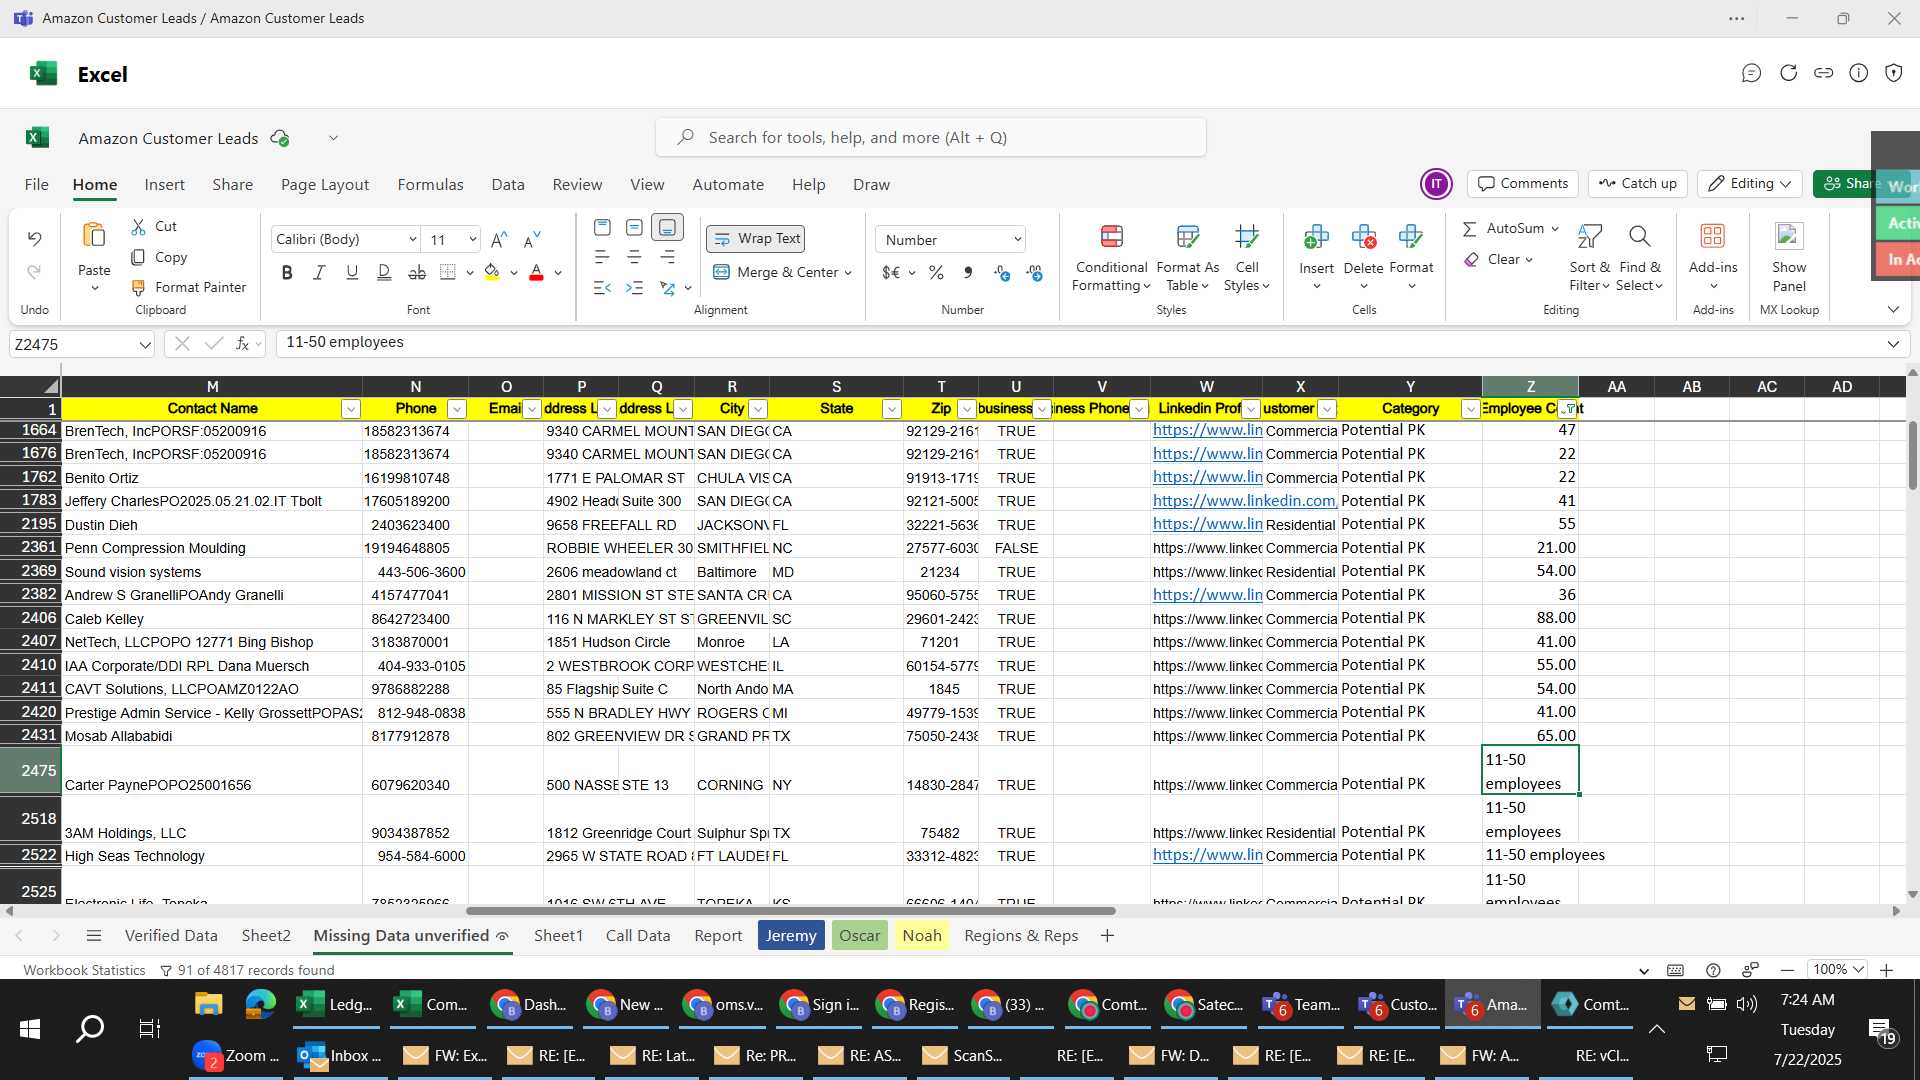Viewport: 1920px width, 1080px height.
Task: Open the Insert ribbon tab
Action: (164, 185)
